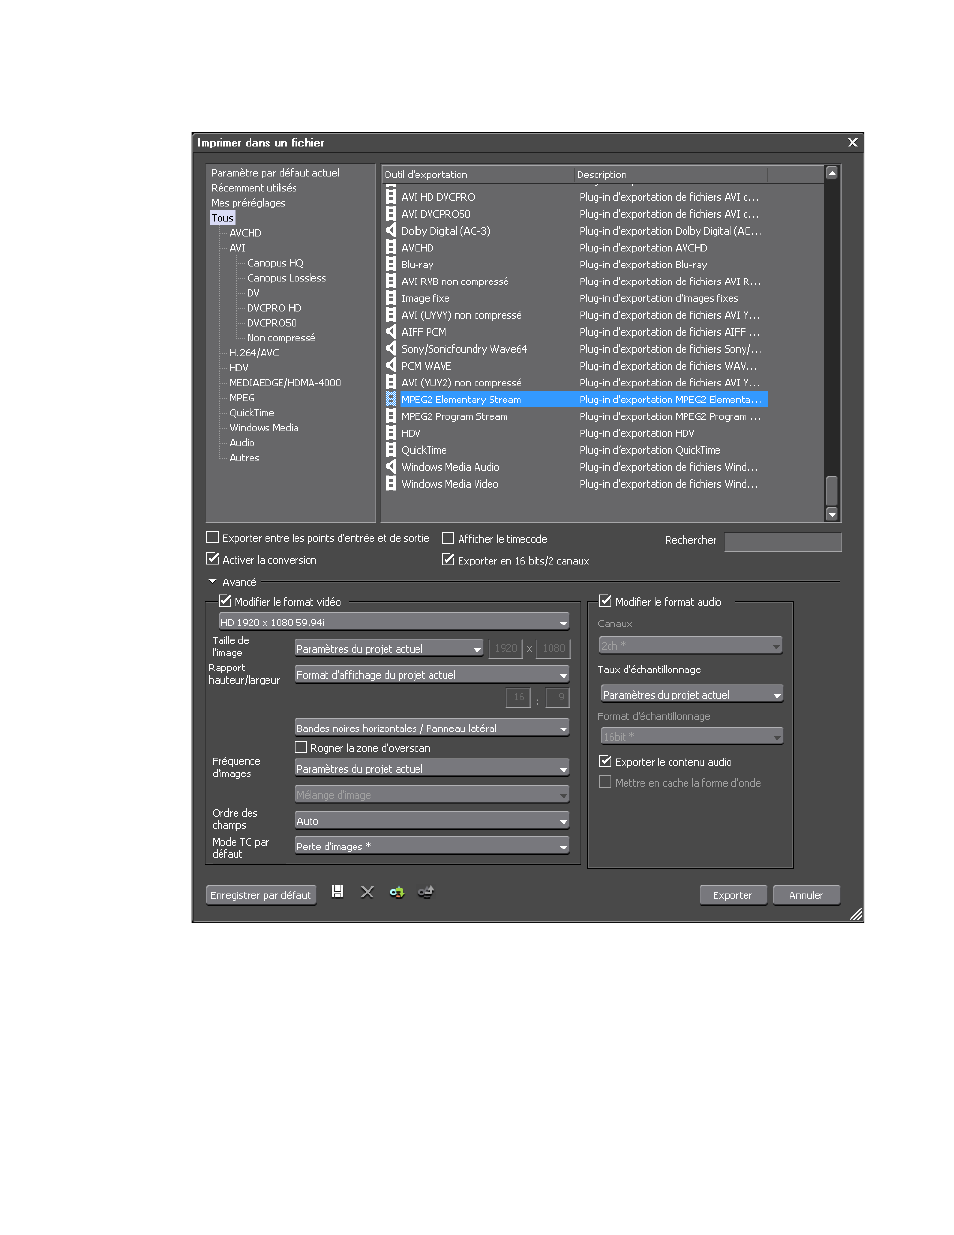Select Récemment utilisés category
Viewport: 954px width, 1235px height.
tap(253, 188)
